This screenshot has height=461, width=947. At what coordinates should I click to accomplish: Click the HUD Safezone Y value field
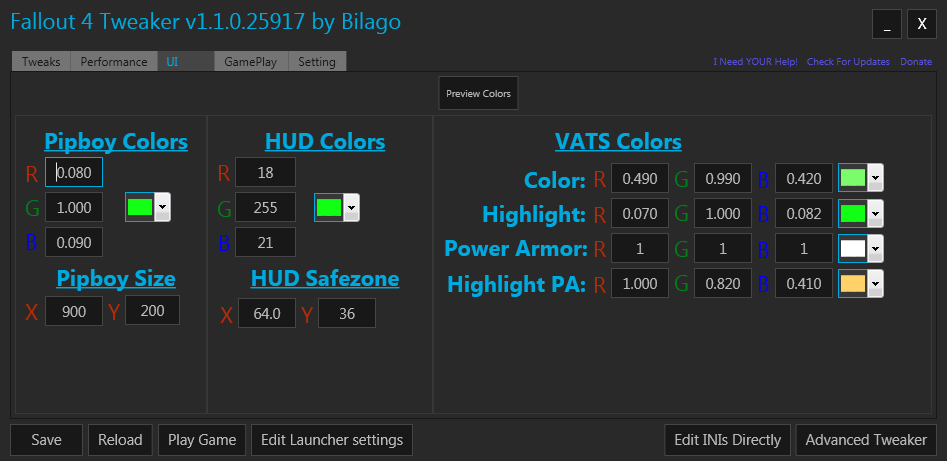346,314
